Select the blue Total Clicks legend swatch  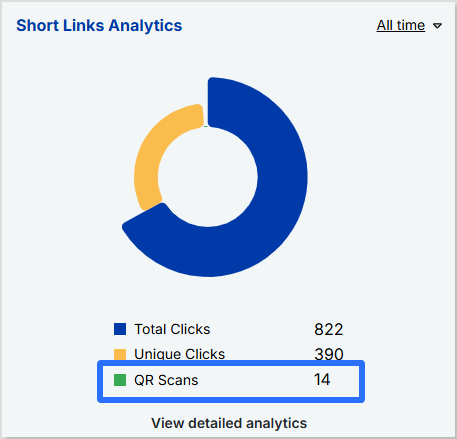(120, 329)
